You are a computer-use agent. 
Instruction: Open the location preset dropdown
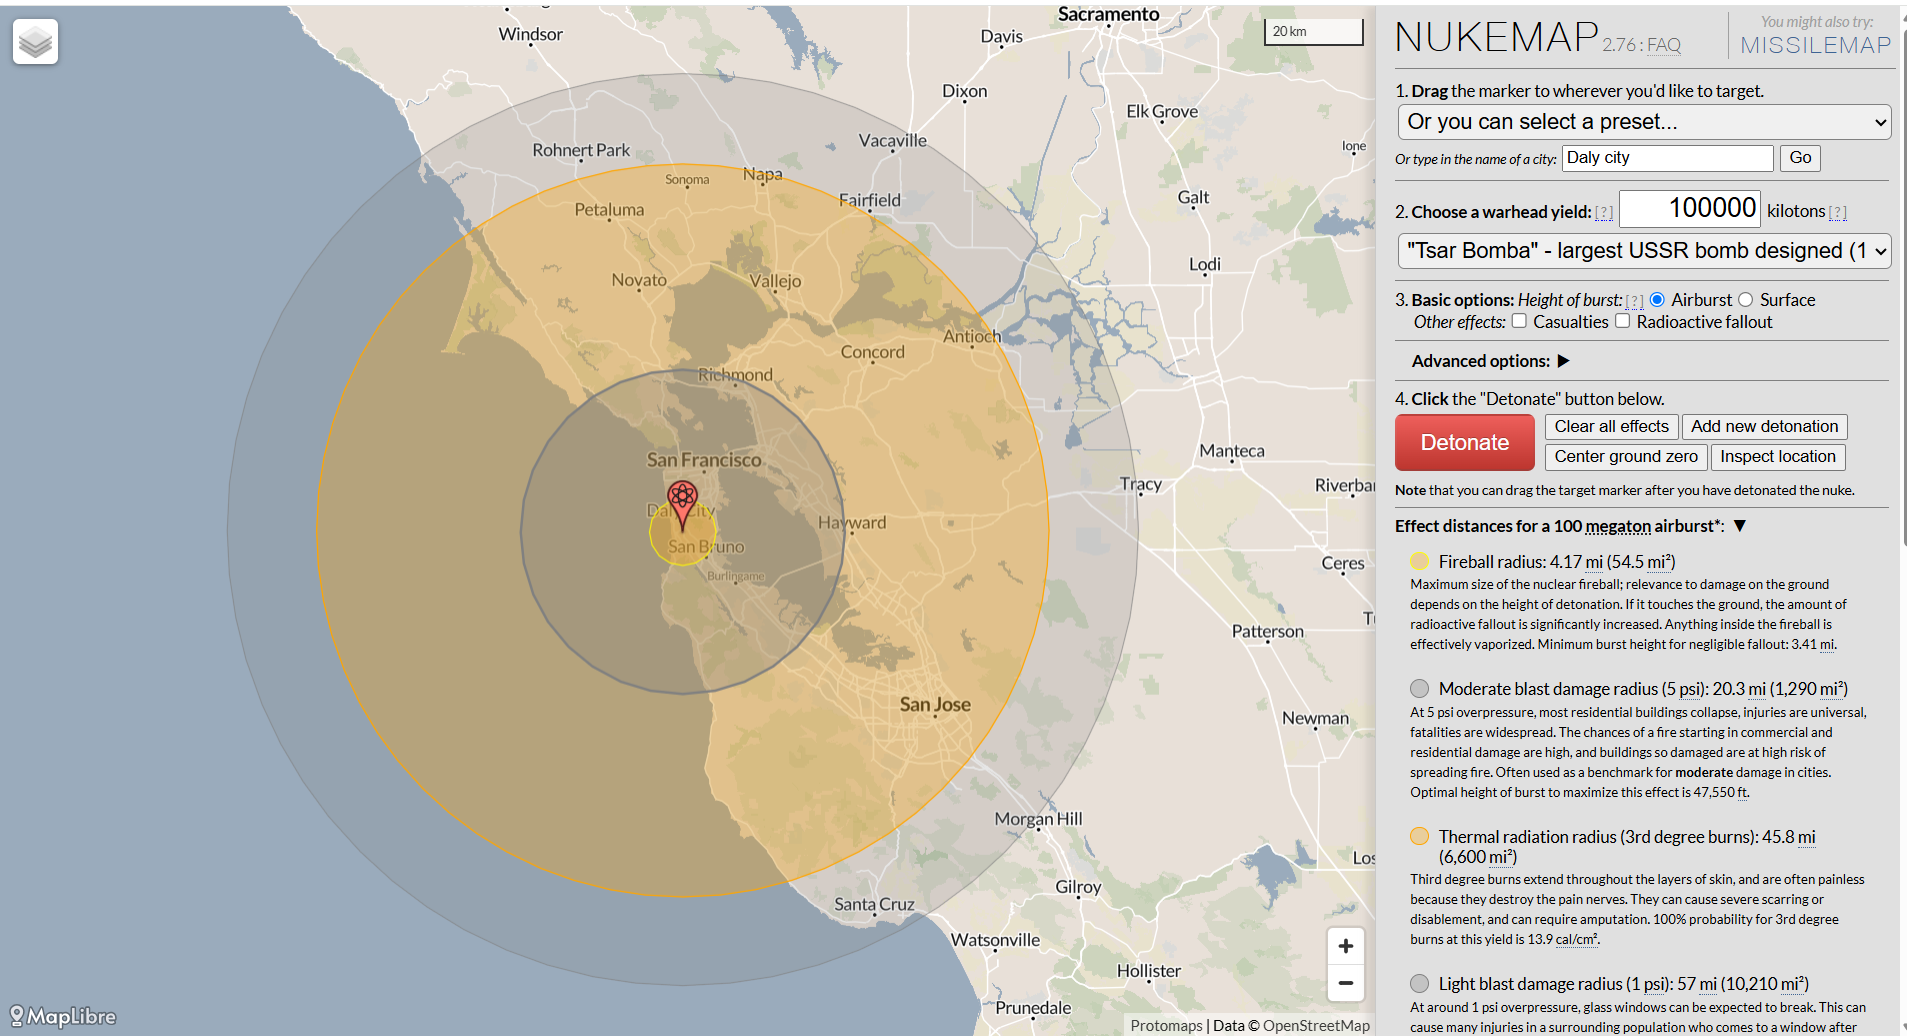tap(1644, 122)
